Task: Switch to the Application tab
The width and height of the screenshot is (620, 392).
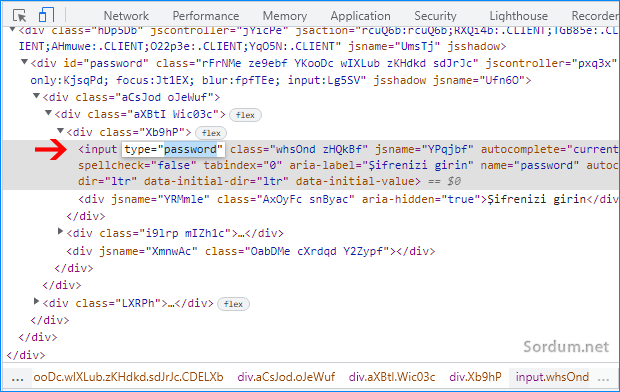Action: point(360,16)
